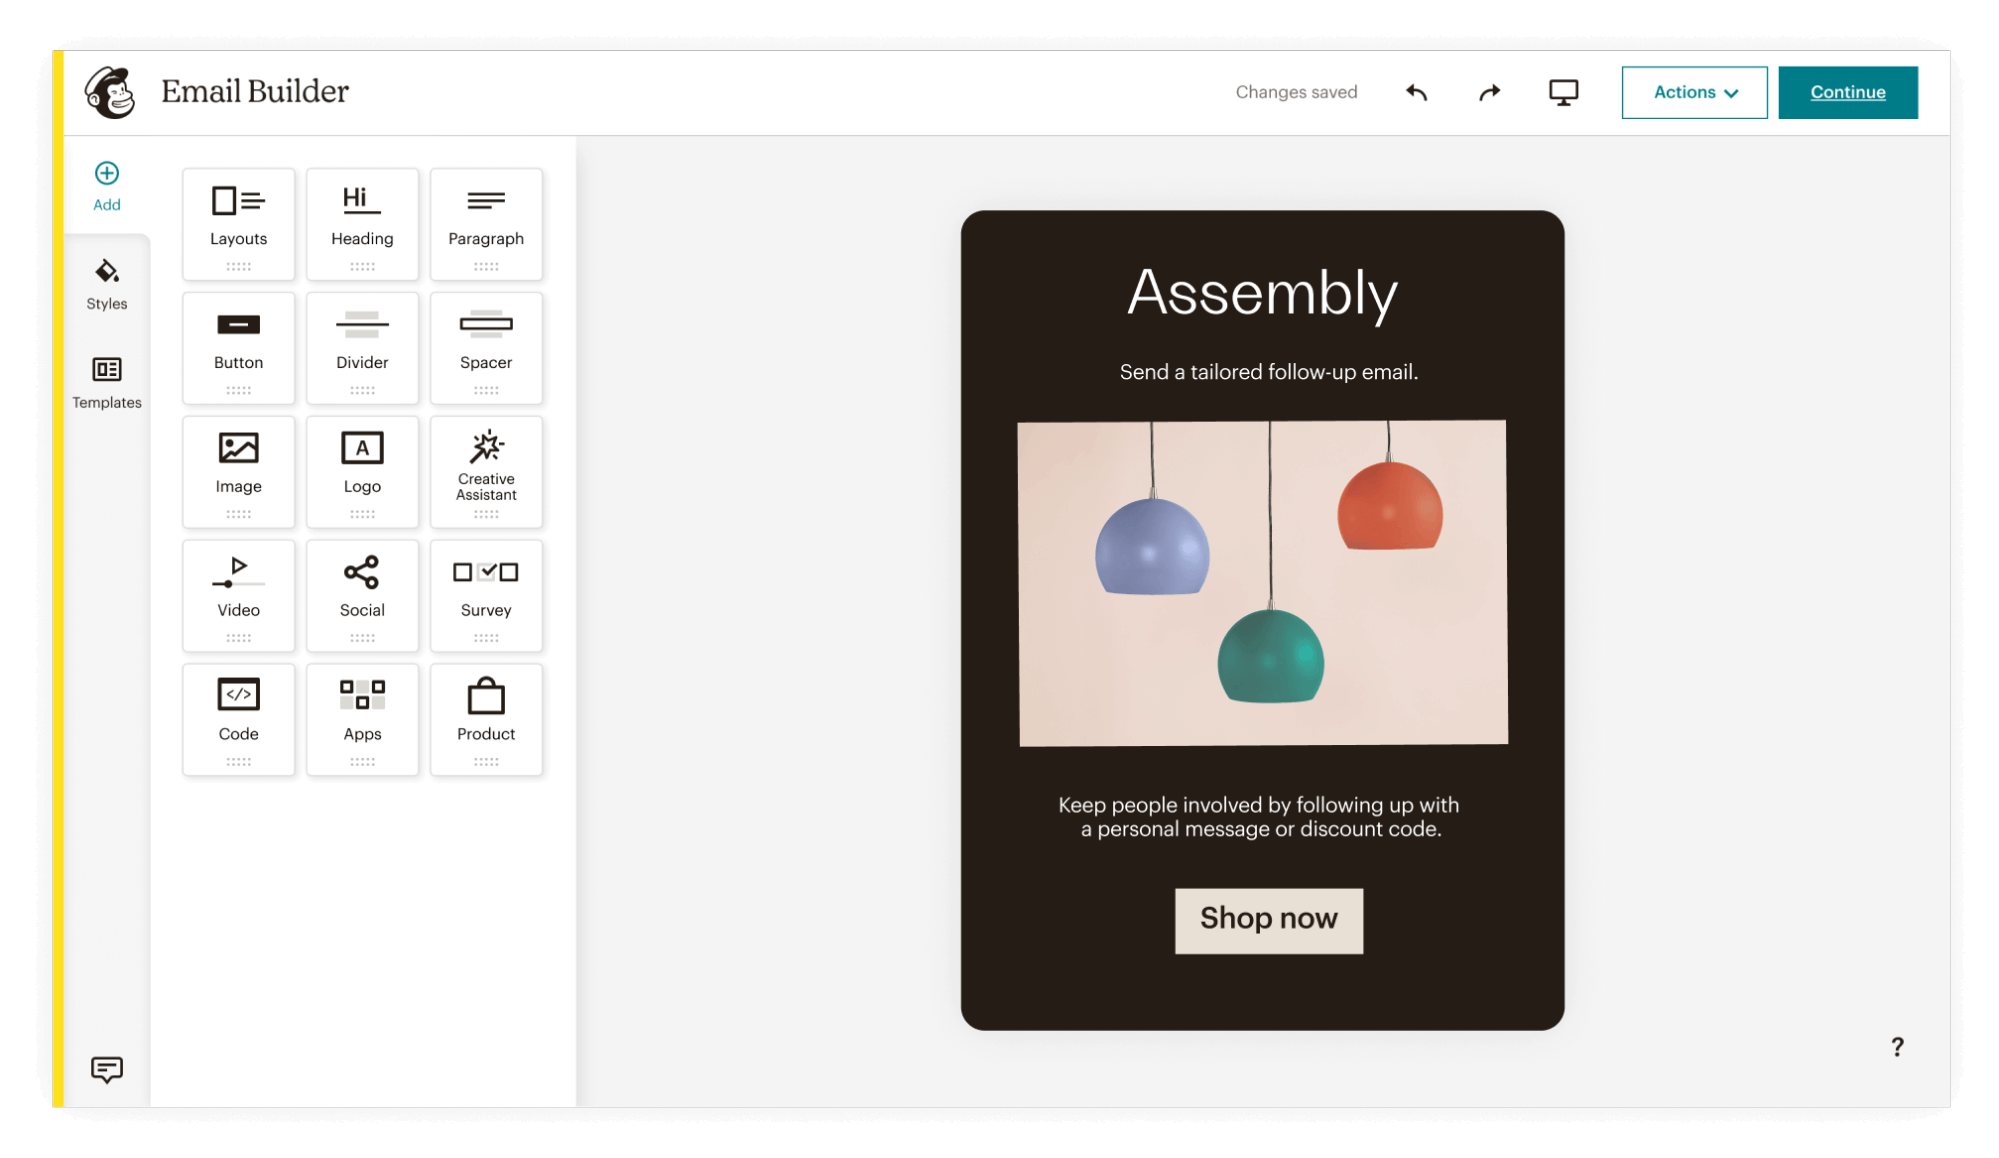Open the Styles panel
Viewport: 1999px width, 1158px height.
click(107, 285)
